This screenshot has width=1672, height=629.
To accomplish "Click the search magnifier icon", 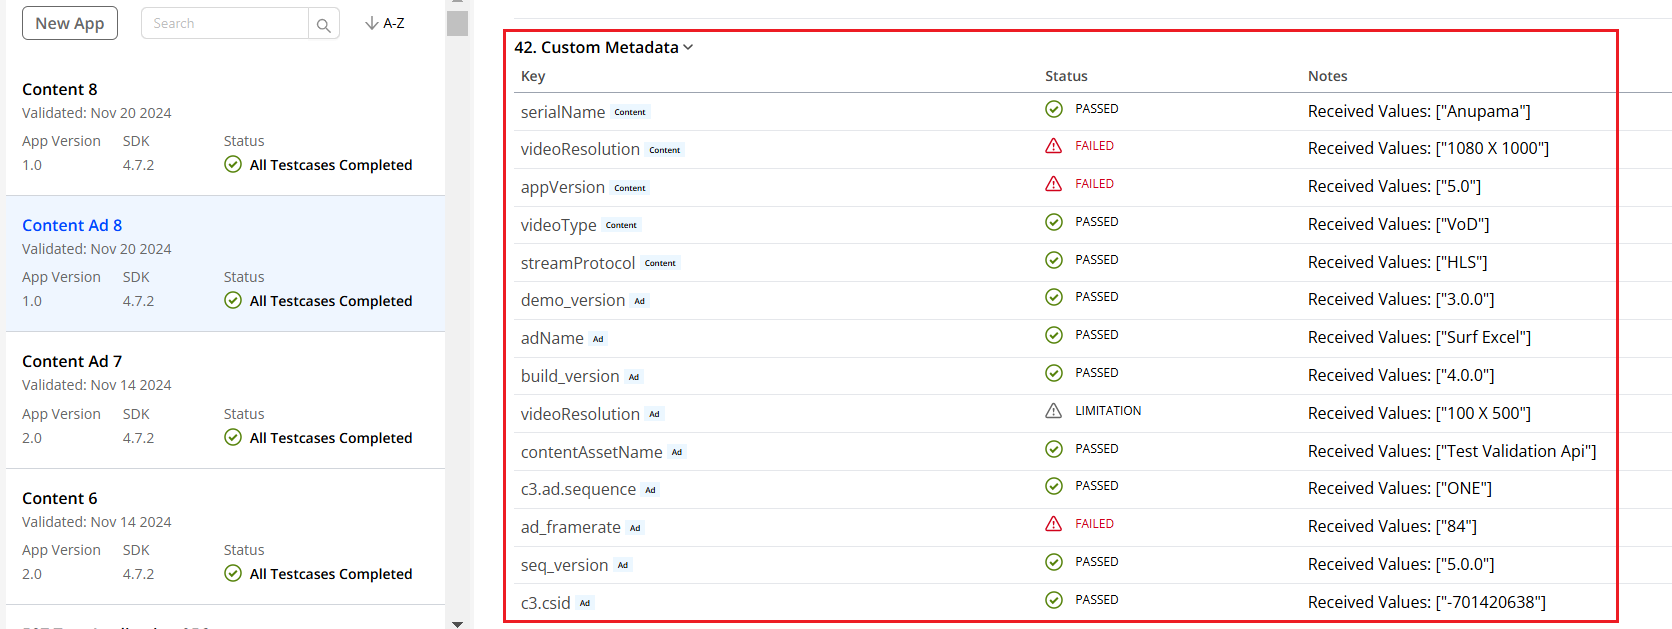I will [x=323, y=25].
